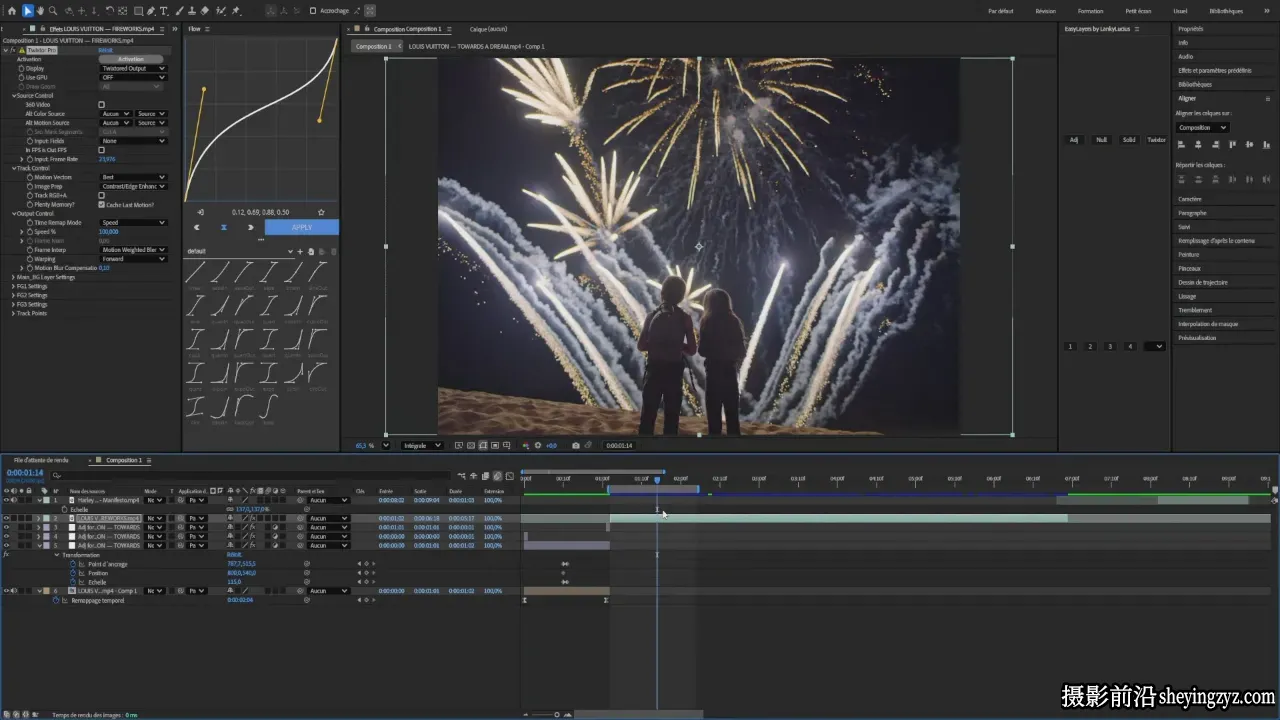This screenshot has height=720, width=1280.
Task: Select the Type text tool
Action: 164,11
